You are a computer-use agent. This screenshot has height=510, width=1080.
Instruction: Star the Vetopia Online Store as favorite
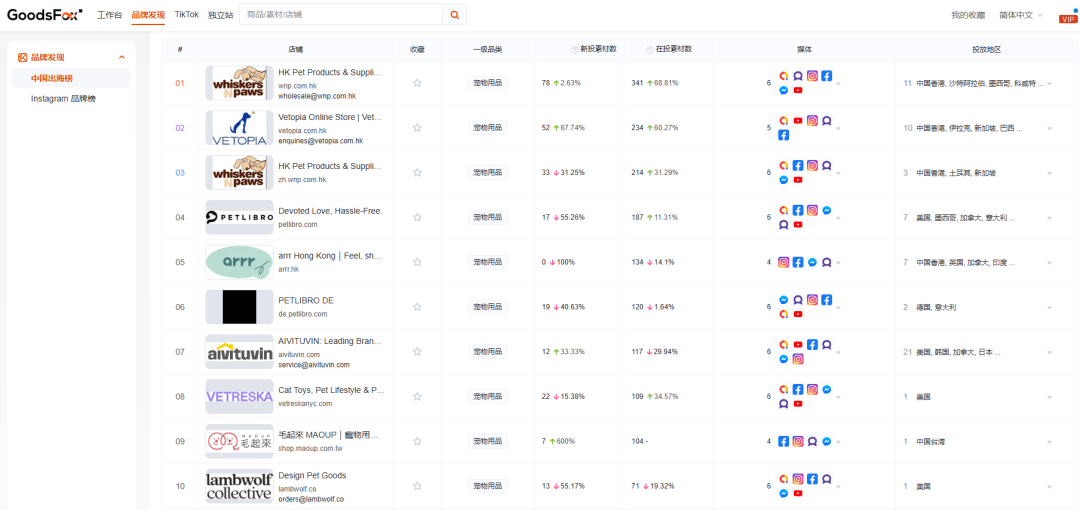[x=417, y=128]
